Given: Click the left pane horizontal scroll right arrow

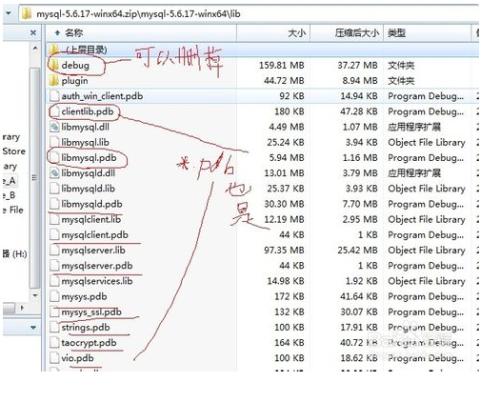Looking at the screenshot, I should click(22, 307).
